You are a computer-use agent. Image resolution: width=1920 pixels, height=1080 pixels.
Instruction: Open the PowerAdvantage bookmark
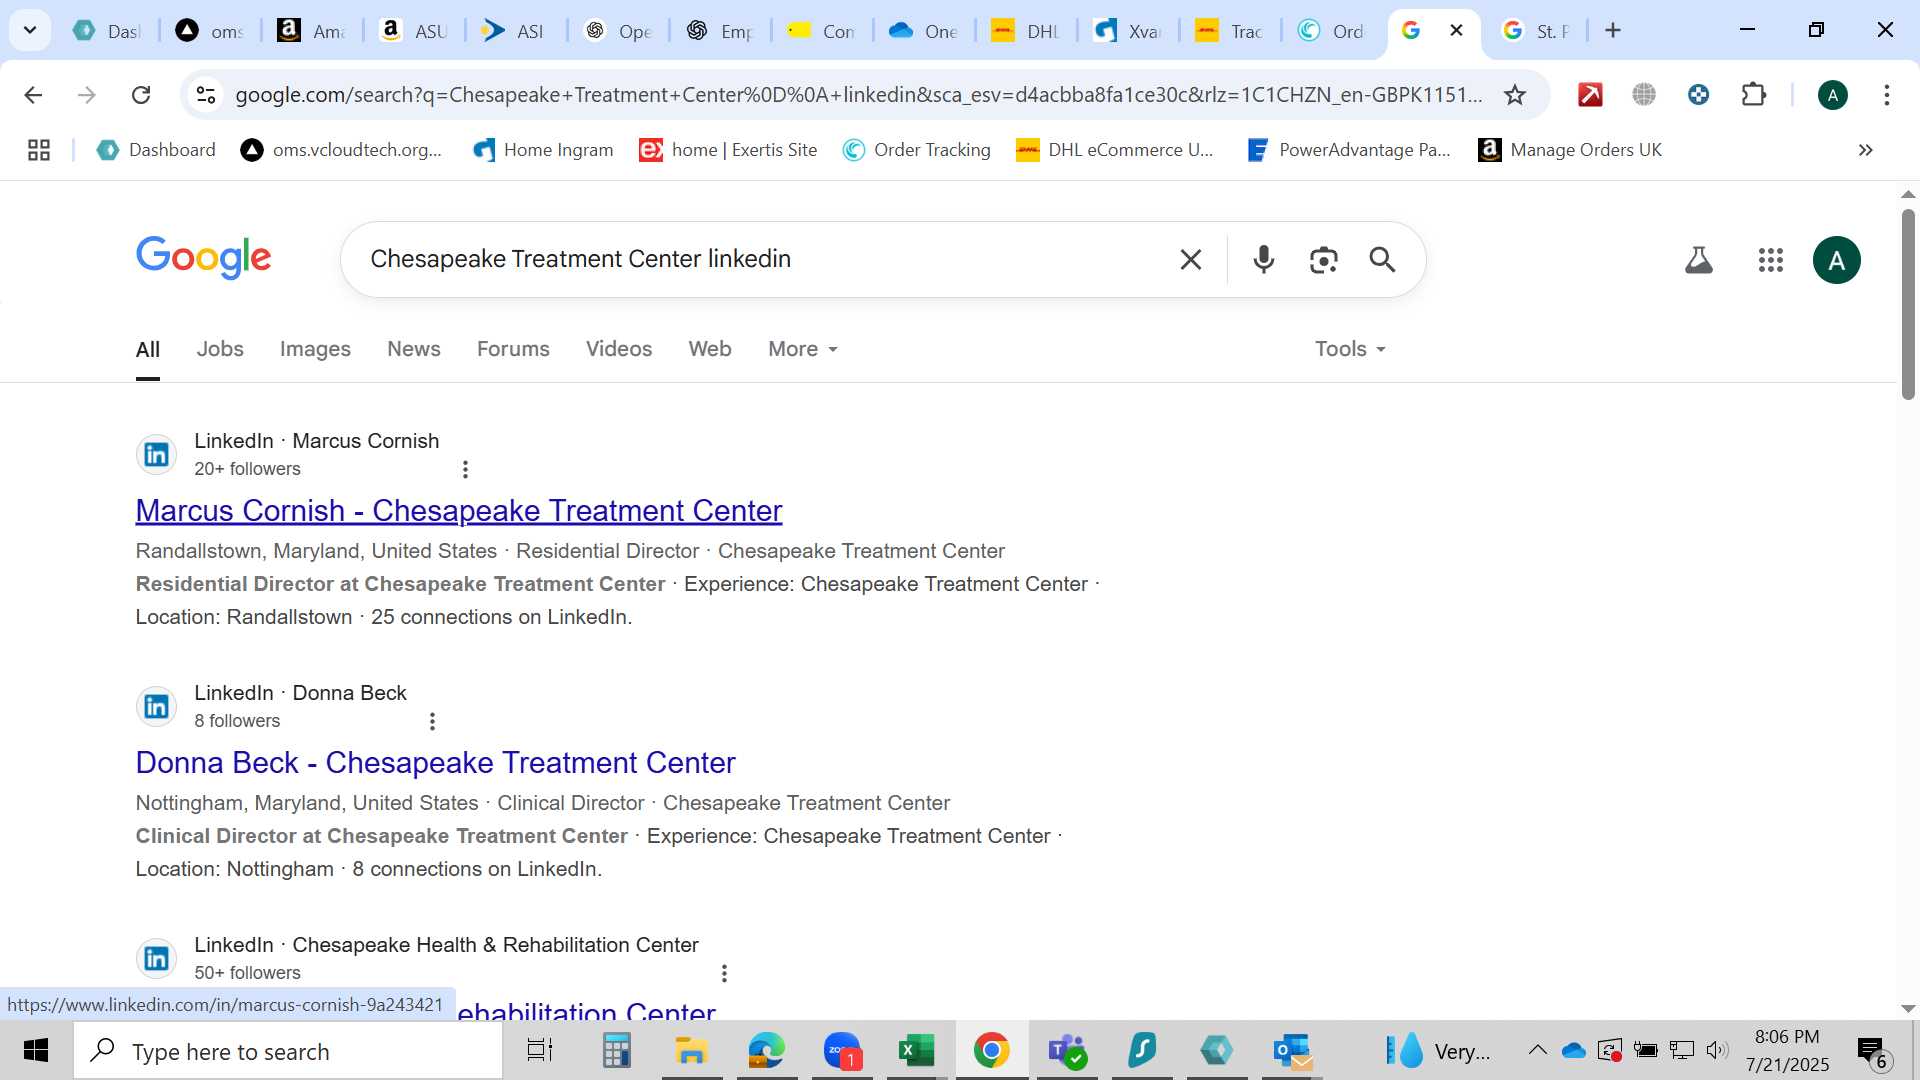(1349, 150)
